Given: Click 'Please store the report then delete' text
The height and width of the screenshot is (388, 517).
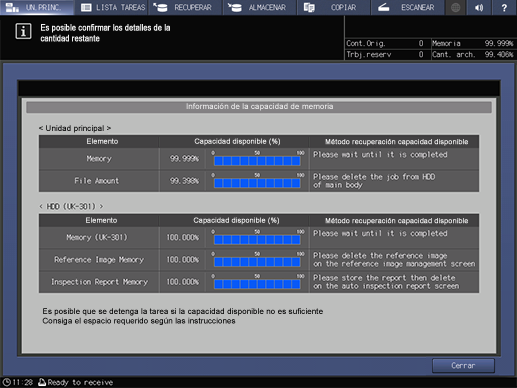Looking at the screenshot, I should [384, 278].
